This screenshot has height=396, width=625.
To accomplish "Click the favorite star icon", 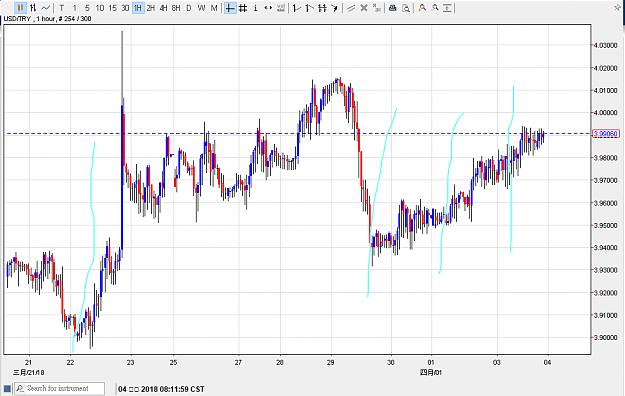I will click(618, 7).
